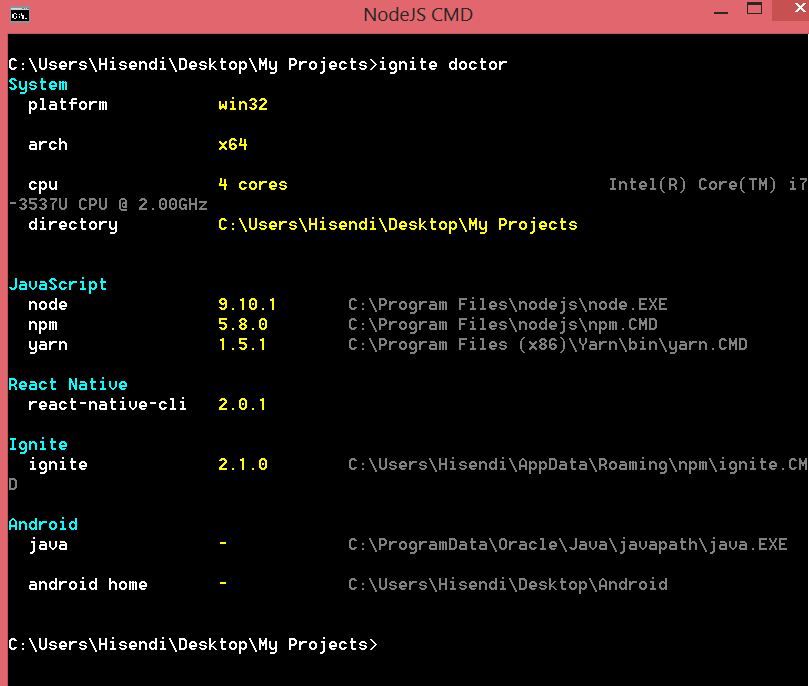Click the 'JavaScript' section heading

tap(58, 285)
